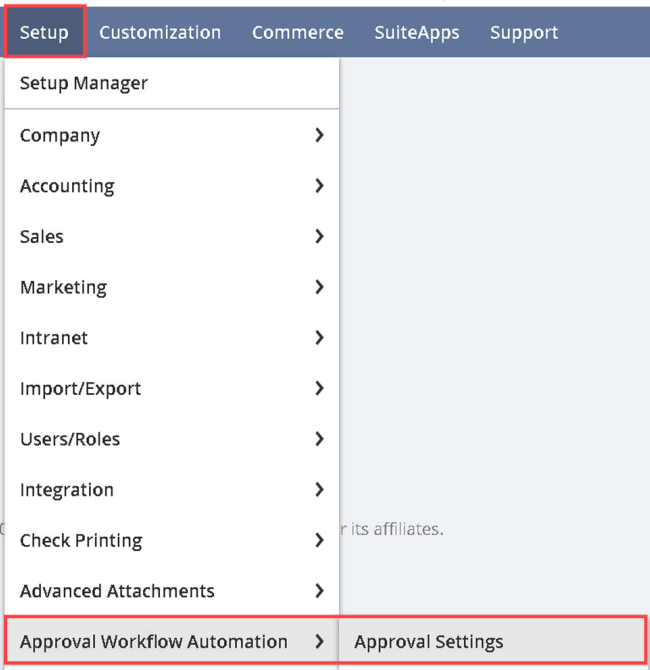
Task: Expand the Marketing submenu arrow
Action: (319, 287)
